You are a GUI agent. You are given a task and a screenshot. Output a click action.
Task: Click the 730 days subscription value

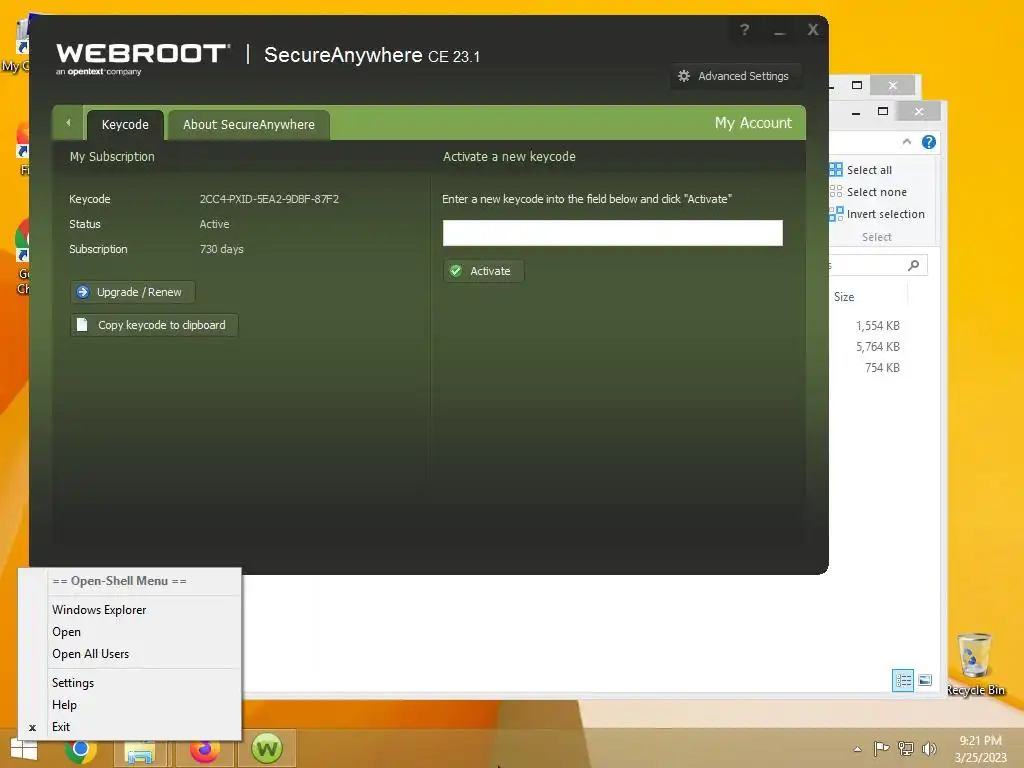pyautogui.click(x=221, y=249)
